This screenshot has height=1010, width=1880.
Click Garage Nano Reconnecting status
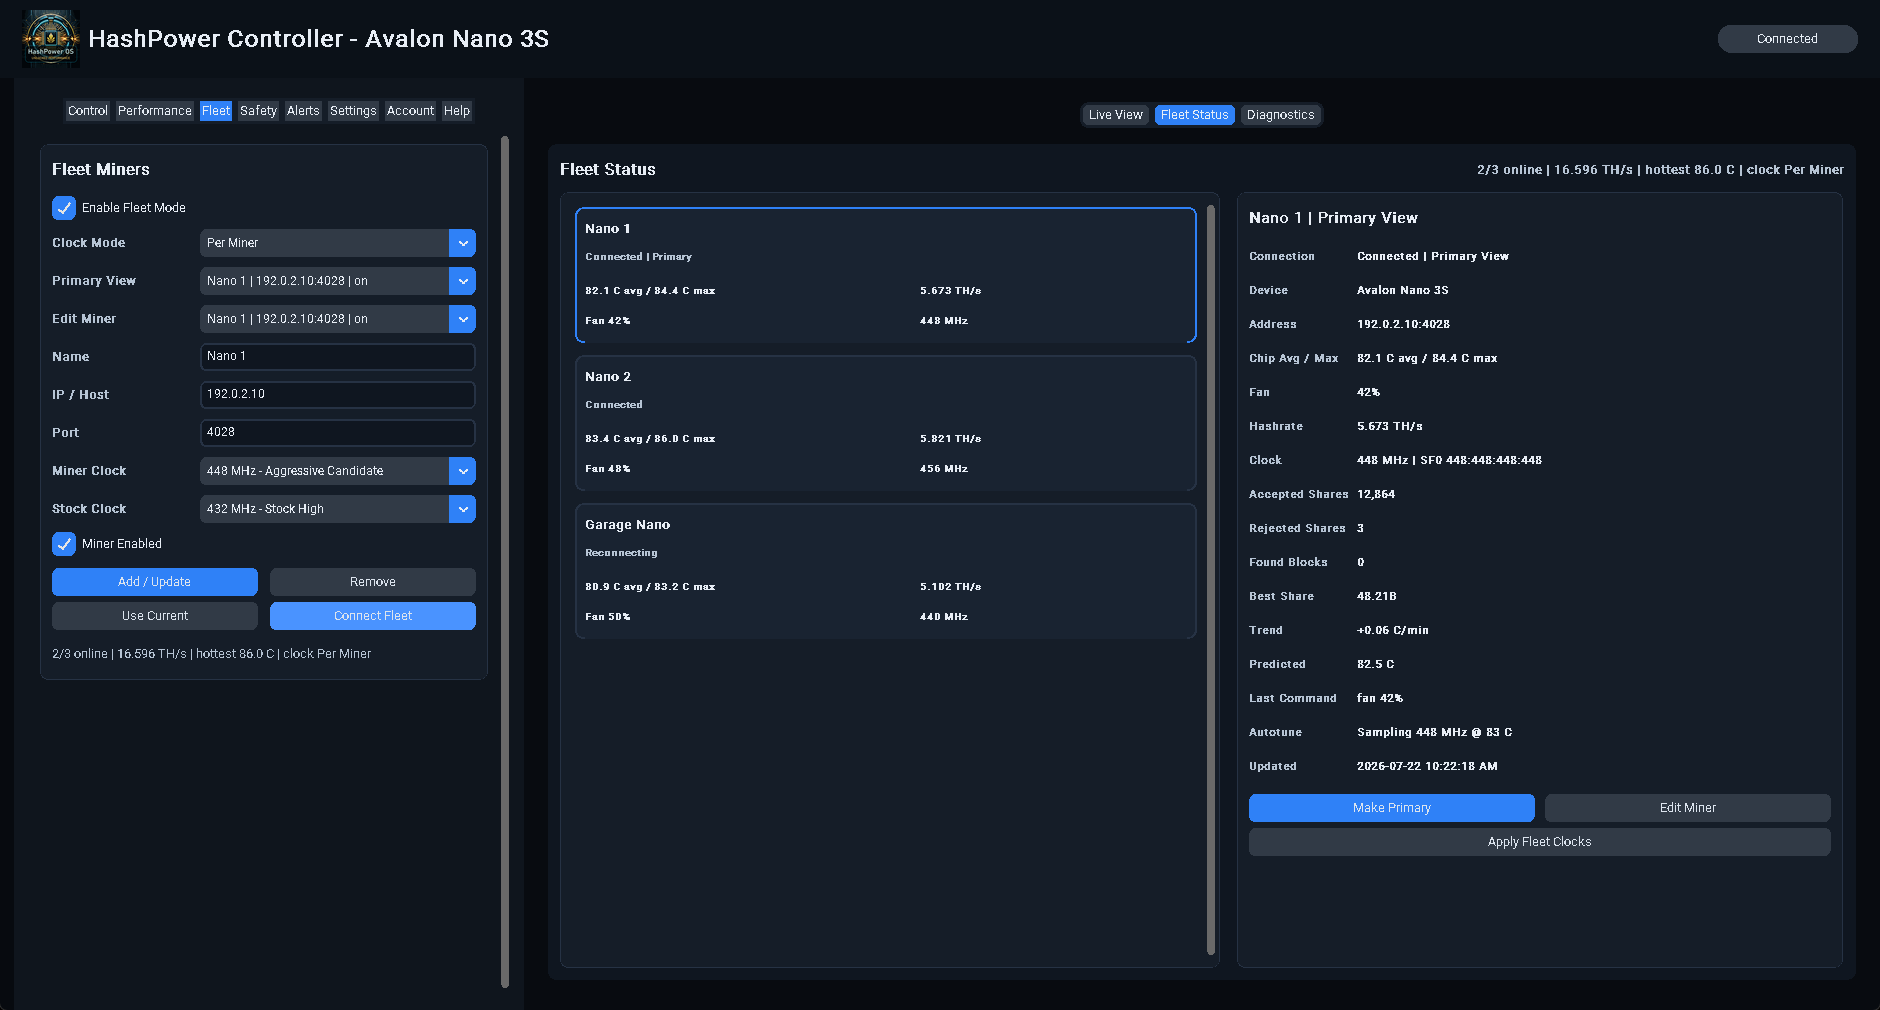click(621, 553)
